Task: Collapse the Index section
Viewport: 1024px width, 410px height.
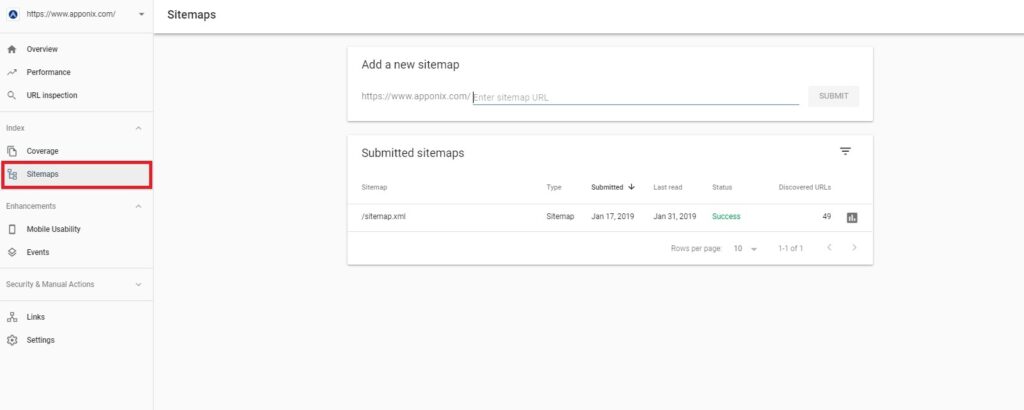Action: [138, 129]
